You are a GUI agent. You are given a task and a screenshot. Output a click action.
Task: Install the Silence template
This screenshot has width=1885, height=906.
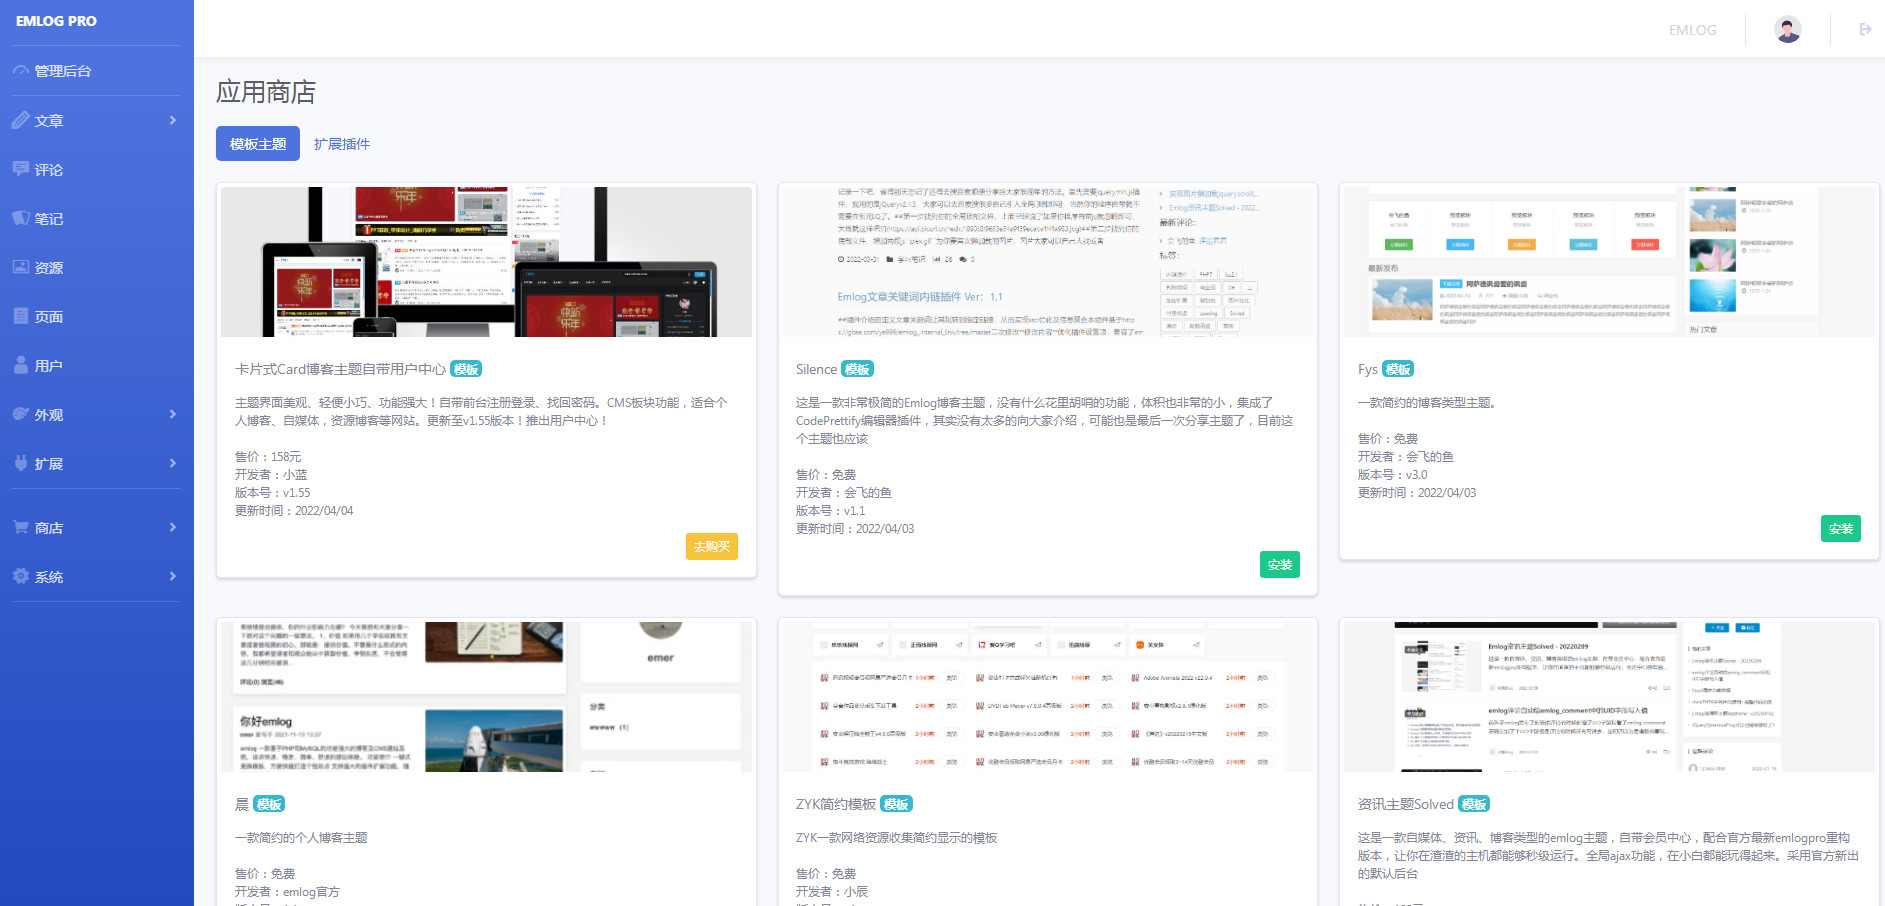pyautogui.click(x=1279, y=564)
